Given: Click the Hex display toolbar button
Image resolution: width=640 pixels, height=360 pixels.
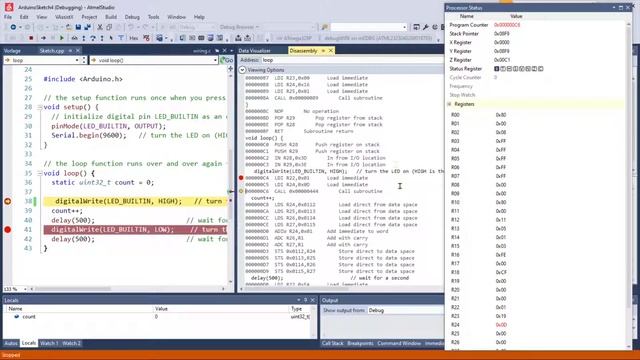Looking at the screenshot, I should point(133,38).
